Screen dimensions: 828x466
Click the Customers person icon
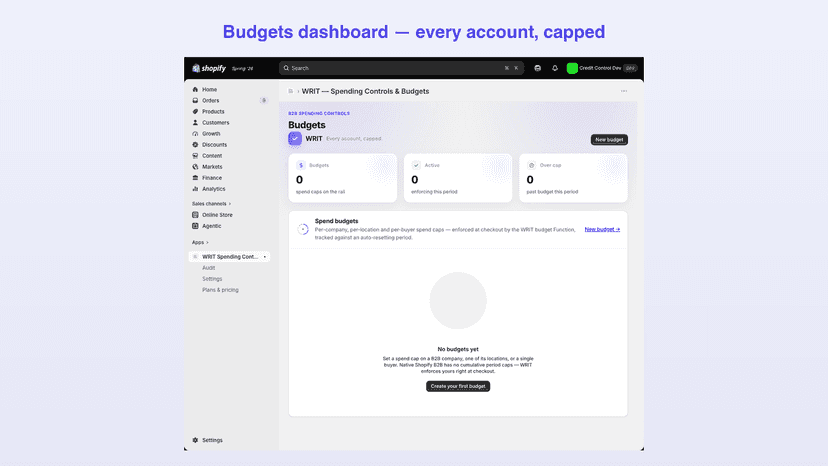(195, 123)
